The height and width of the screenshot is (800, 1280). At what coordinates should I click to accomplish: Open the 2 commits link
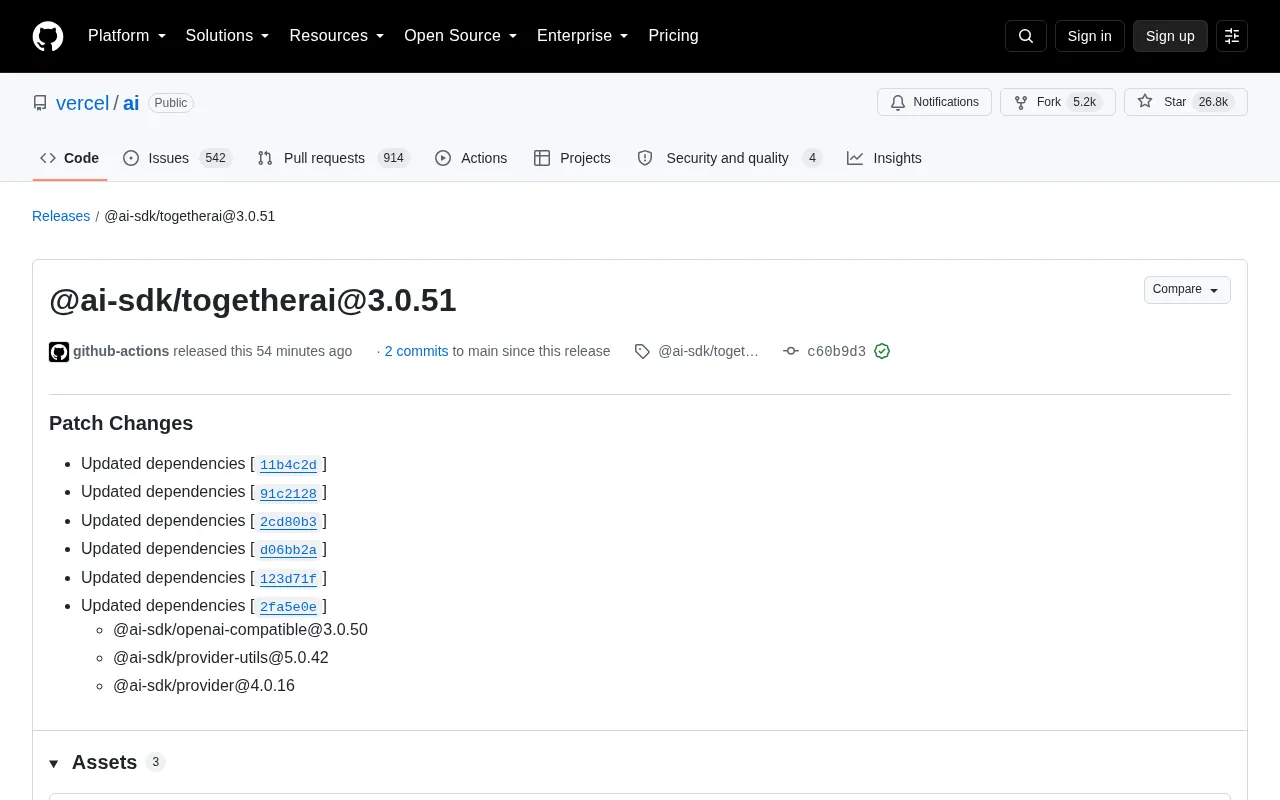point(416,351)
